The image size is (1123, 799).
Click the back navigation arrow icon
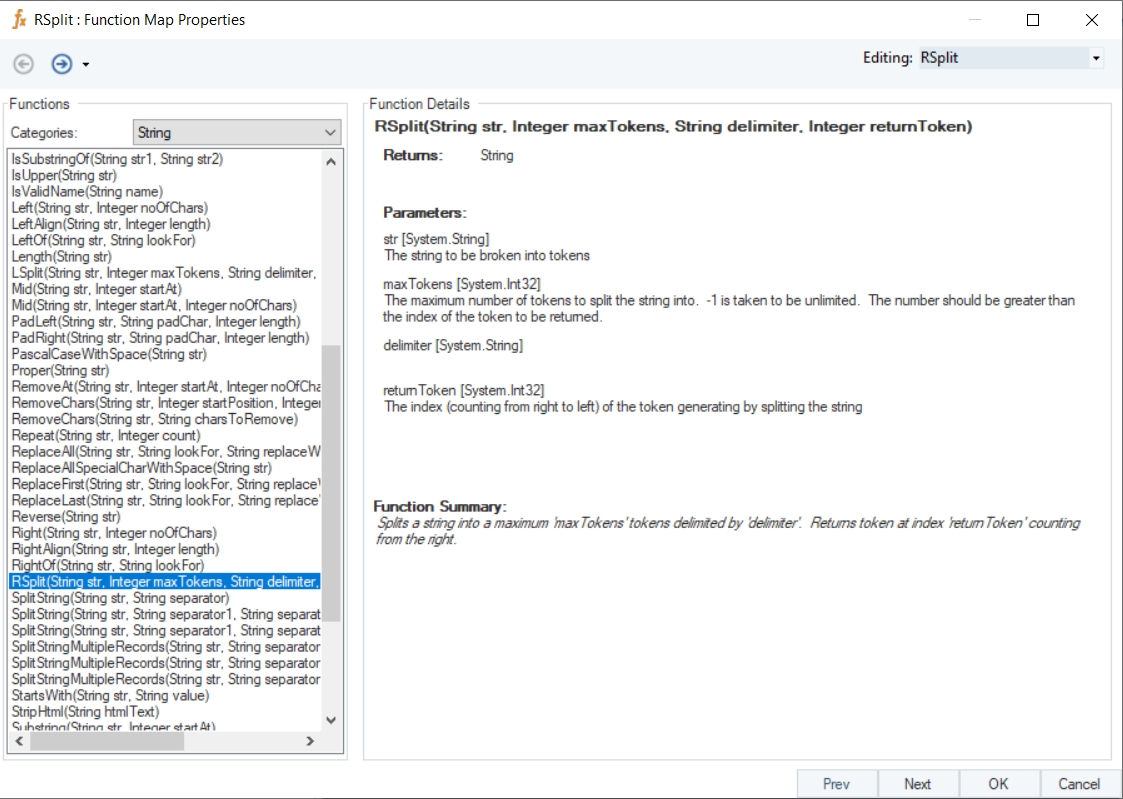click(23, 64)
